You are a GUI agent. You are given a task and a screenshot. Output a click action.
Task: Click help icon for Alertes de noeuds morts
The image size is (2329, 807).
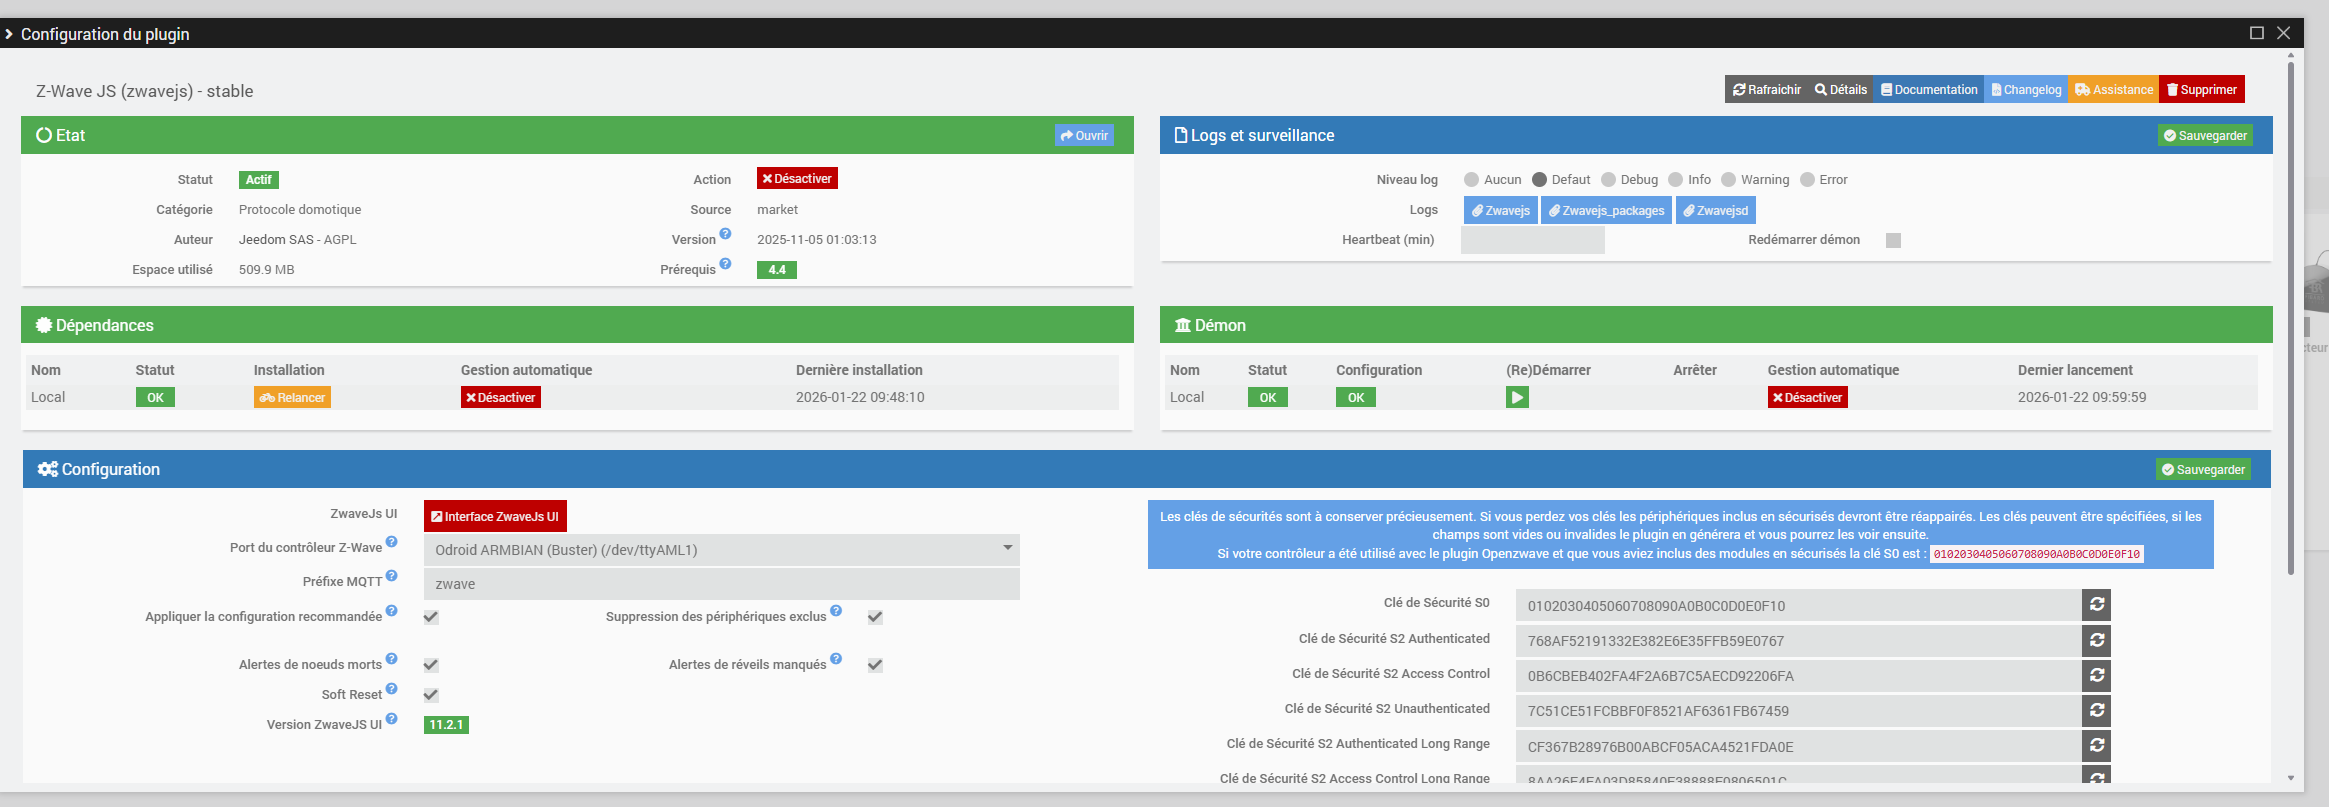tap(392, 659)
